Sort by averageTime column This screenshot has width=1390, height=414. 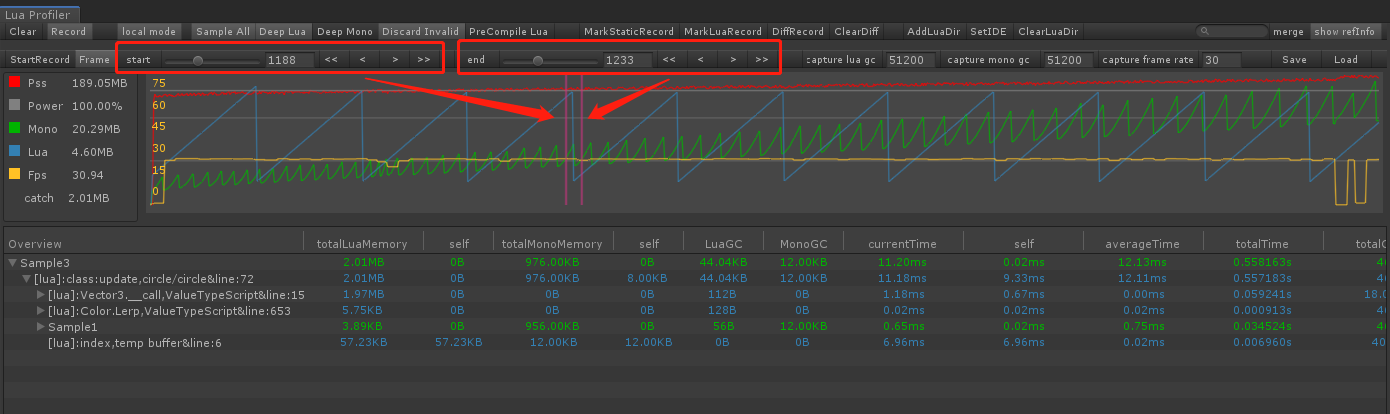pyautogui.click(x=1142, y=244)
